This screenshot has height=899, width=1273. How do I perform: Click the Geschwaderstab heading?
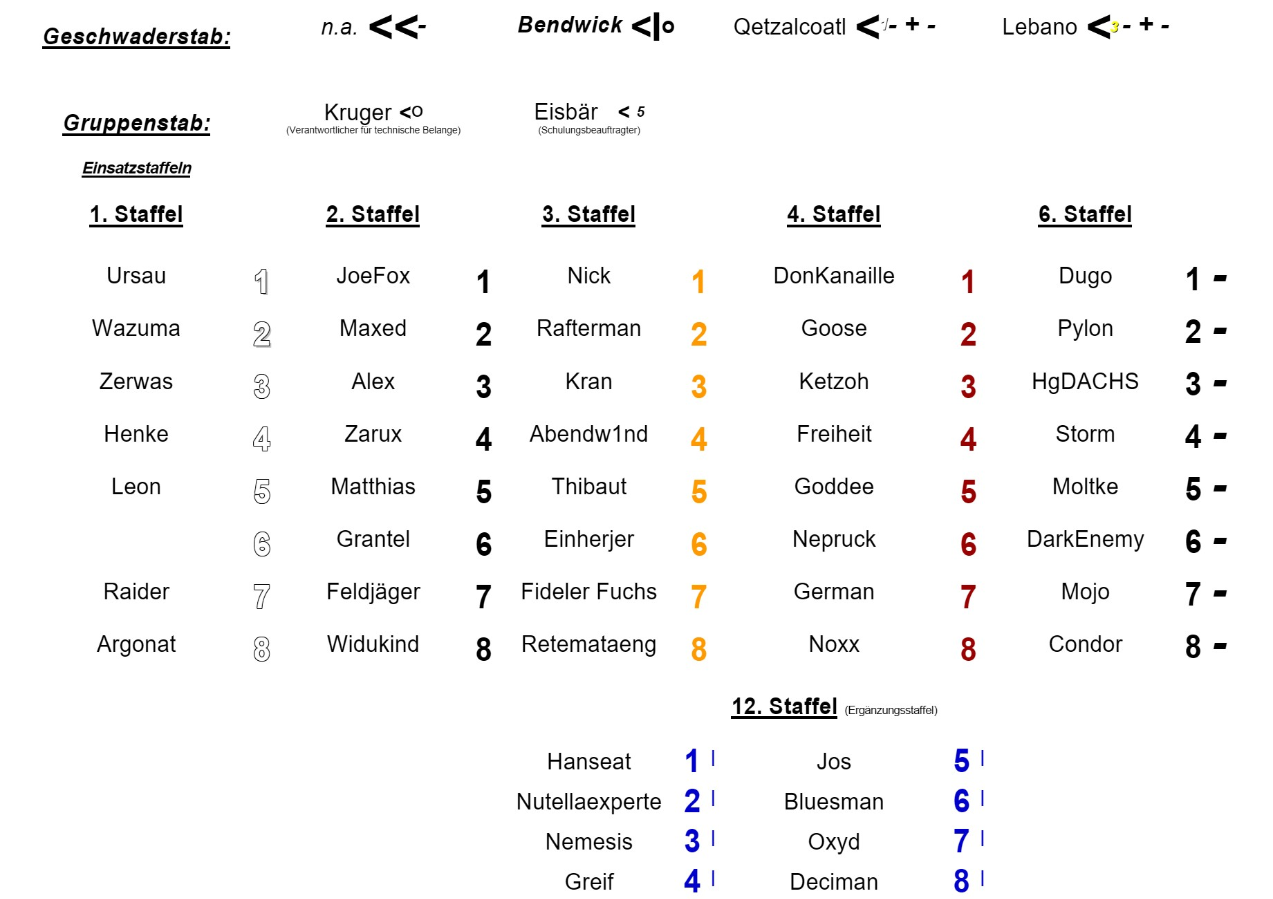click(136, 38)
